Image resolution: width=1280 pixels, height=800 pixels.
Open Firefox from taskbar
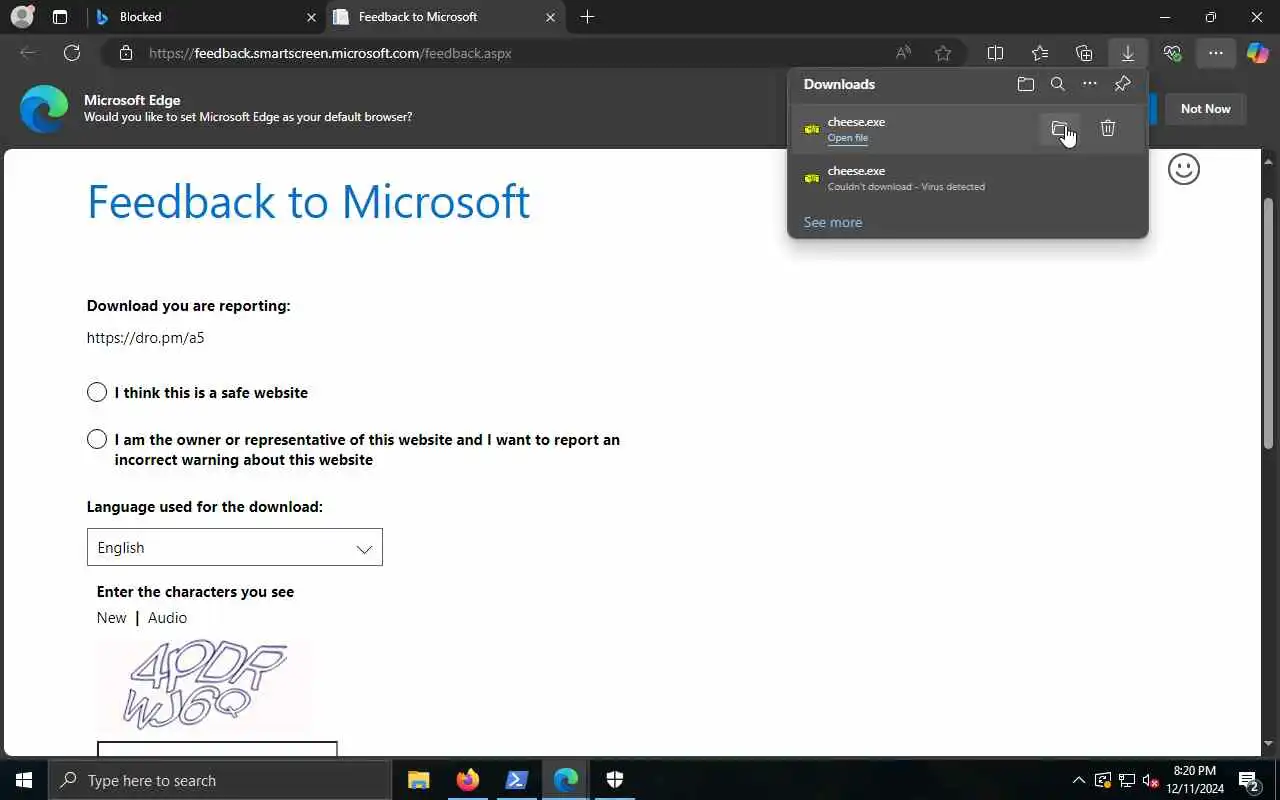click(x=468, y=780)
